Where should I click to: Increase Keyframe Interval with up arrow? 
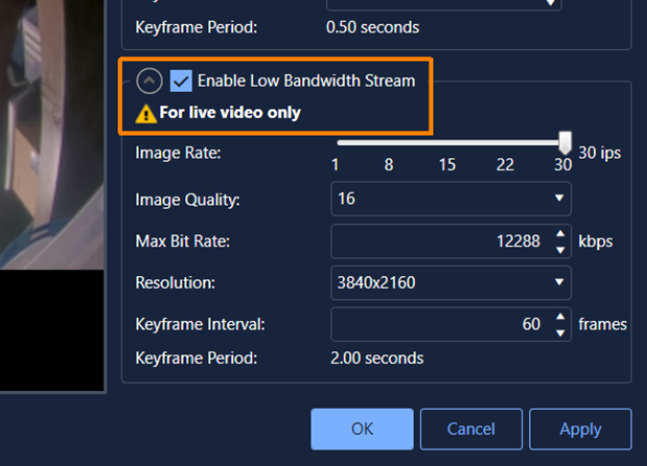[559, 318]
